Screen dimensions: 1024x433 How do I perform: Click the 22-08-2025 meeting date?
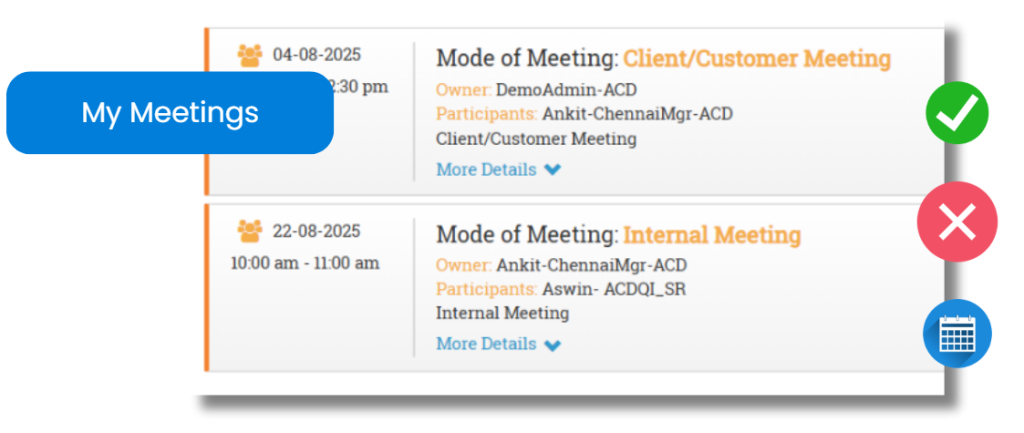(317, 231)
